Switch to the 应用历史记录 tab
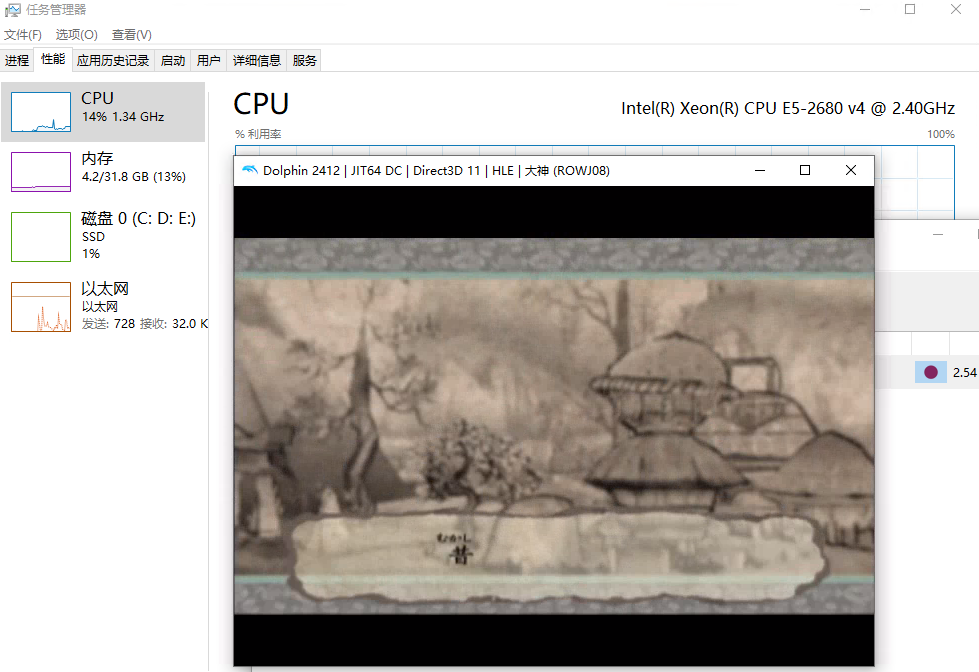 [113, 61]
